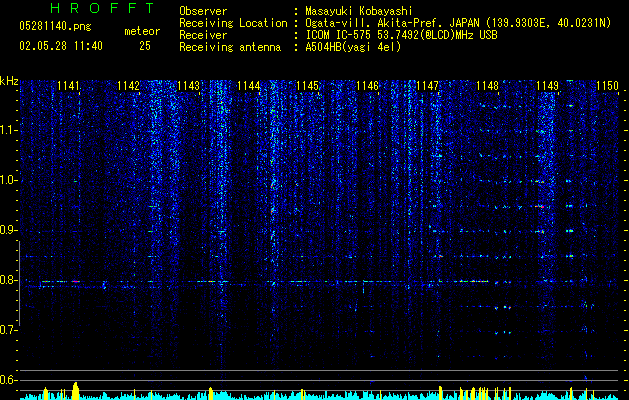Click the 1145 time marker

click(308, 86)
